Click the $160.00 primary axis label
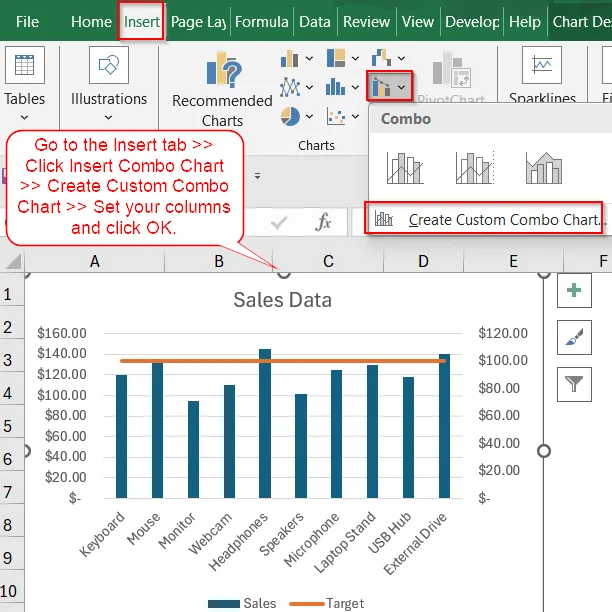Image resolution: width=612 pixels, height=612 pixels. click(x=62, y=333)
